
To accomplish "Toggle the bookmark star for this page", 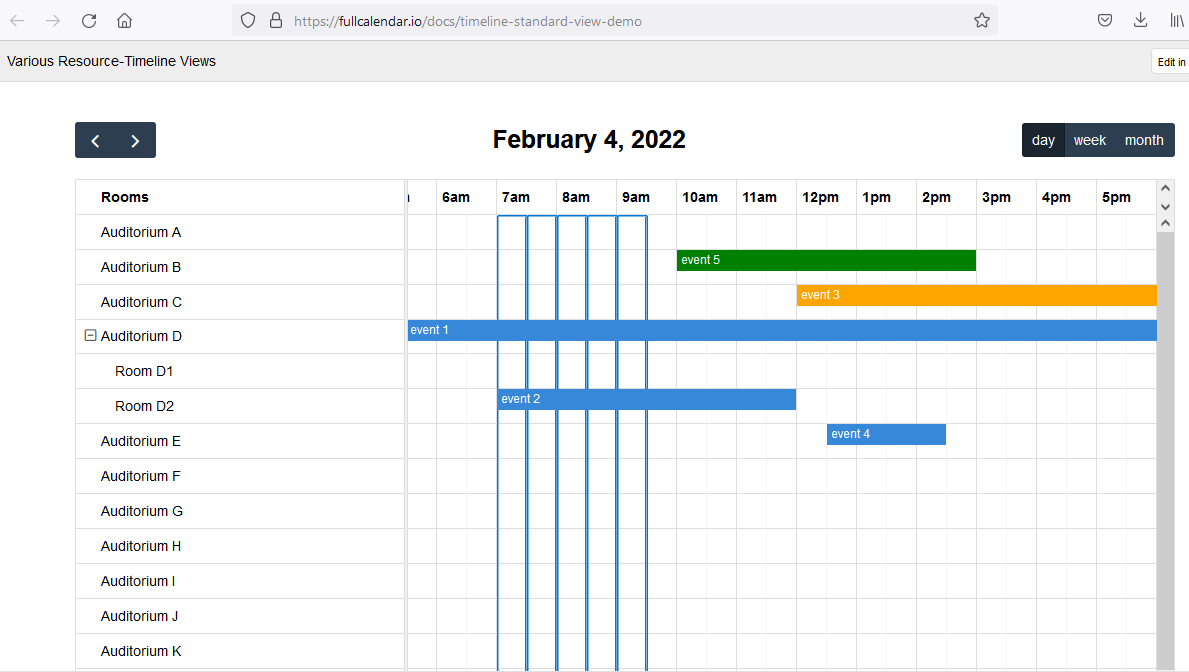I will coord(981,20).
